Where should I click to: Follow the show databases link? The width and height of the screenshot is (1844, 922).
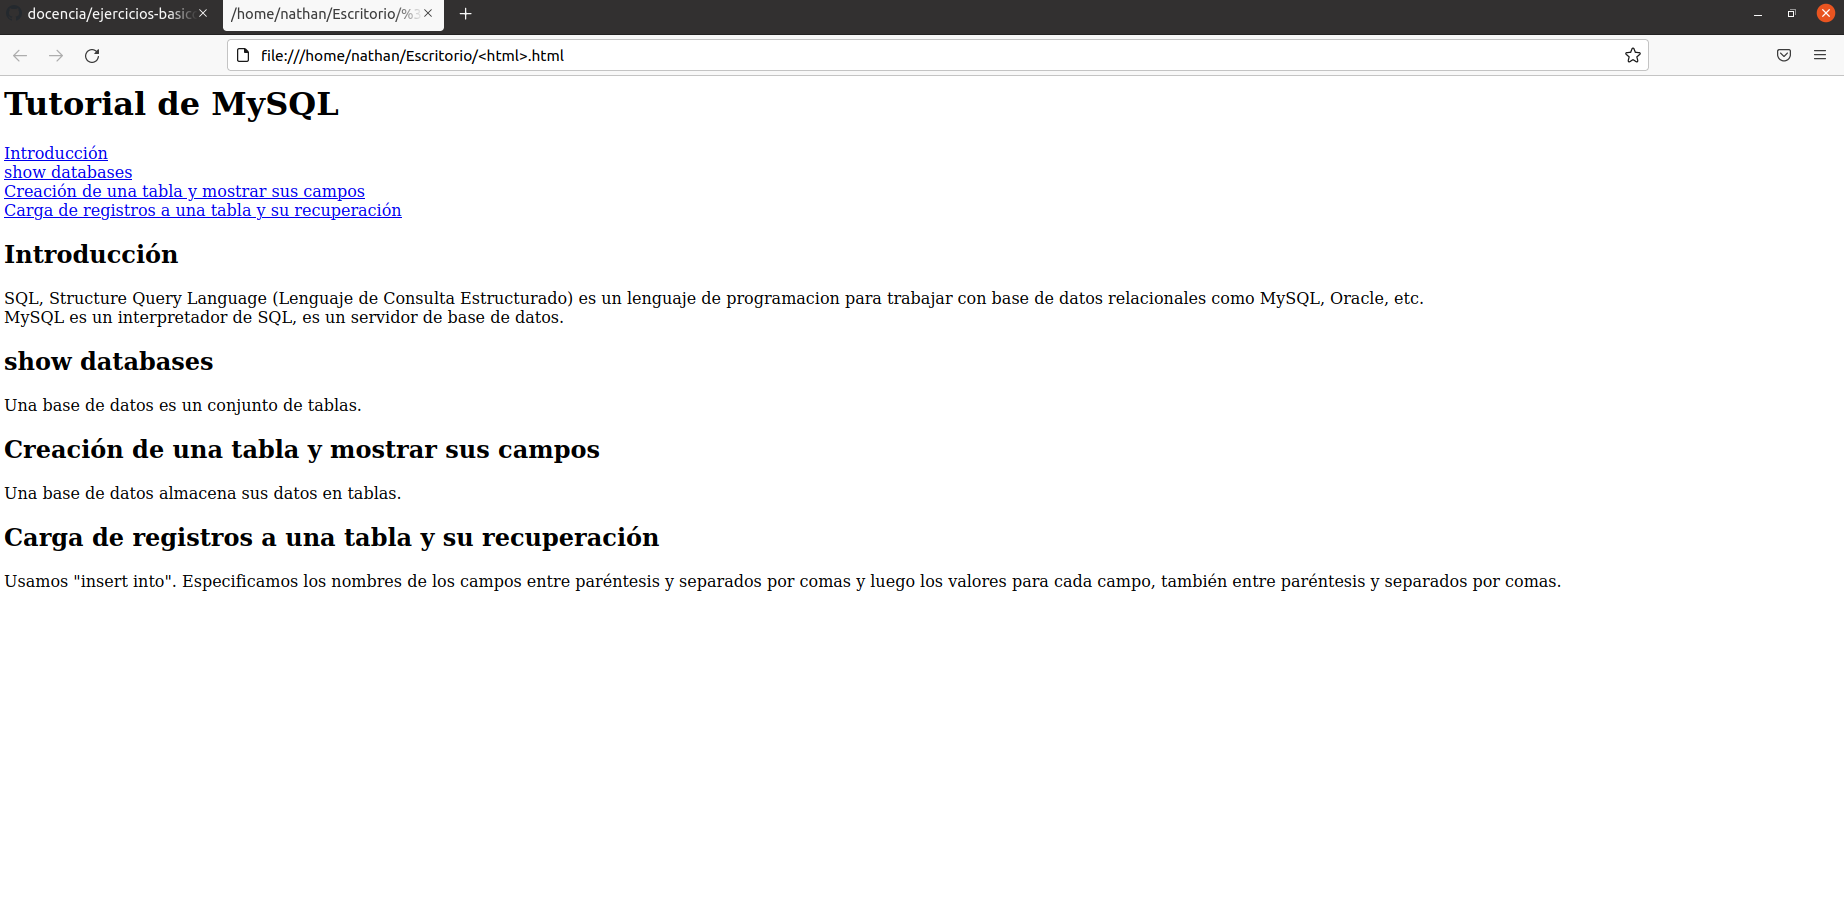pyautogui.click(x=67, y=172)
